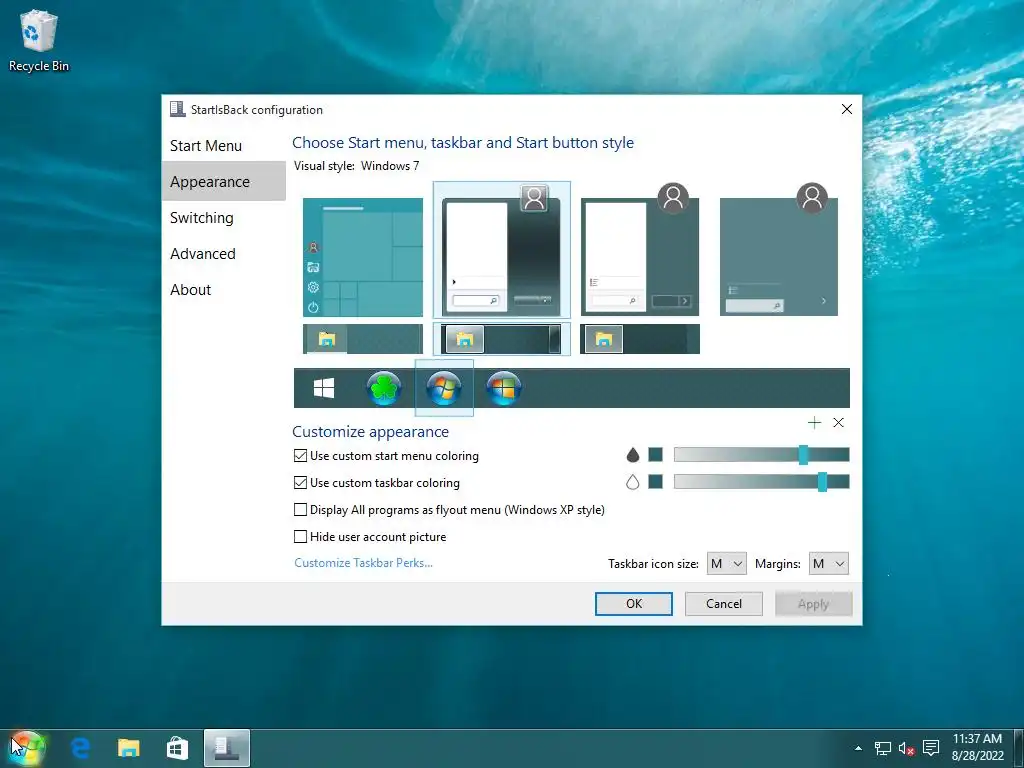Enable Display All programs as flyout menu
Viewport: 1024px width, 768px height.
pos(300,509)
